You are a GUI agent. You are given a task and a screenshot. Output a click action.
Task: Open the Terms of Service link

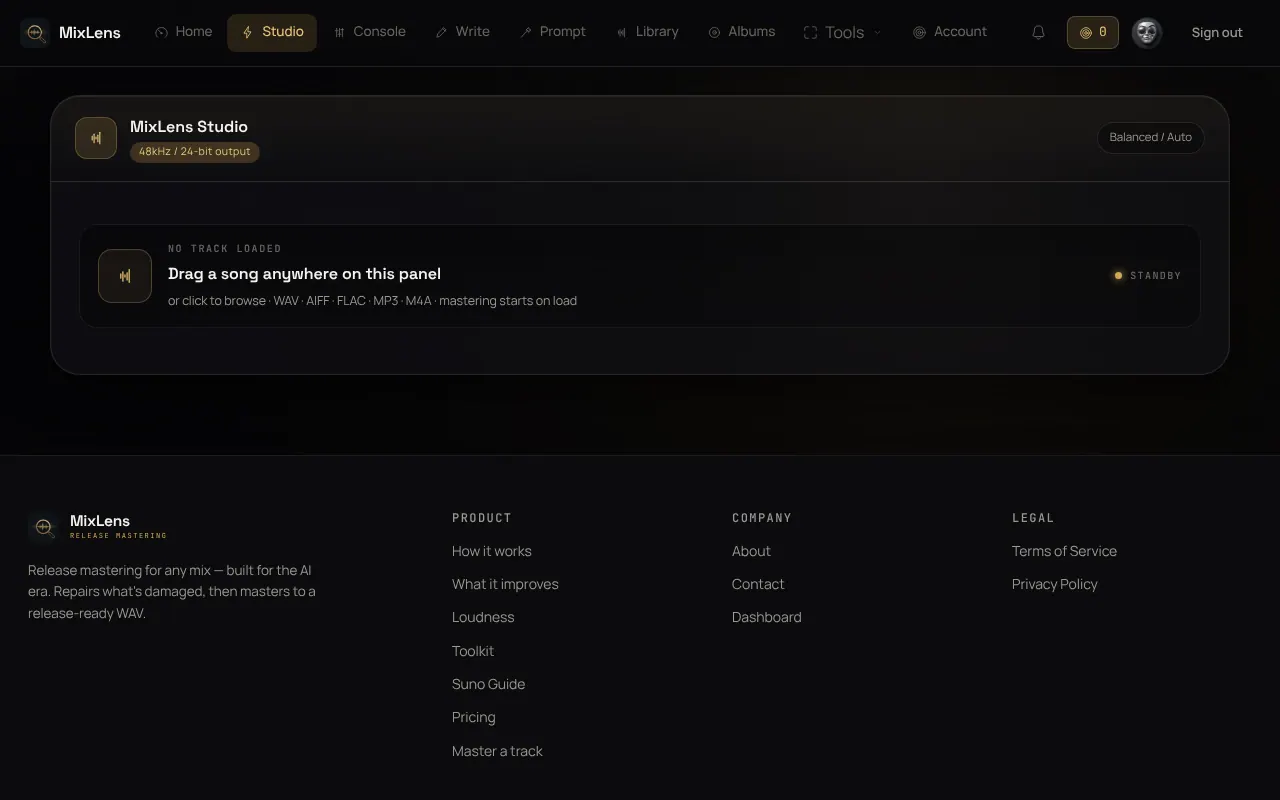tap(1064, 551)
